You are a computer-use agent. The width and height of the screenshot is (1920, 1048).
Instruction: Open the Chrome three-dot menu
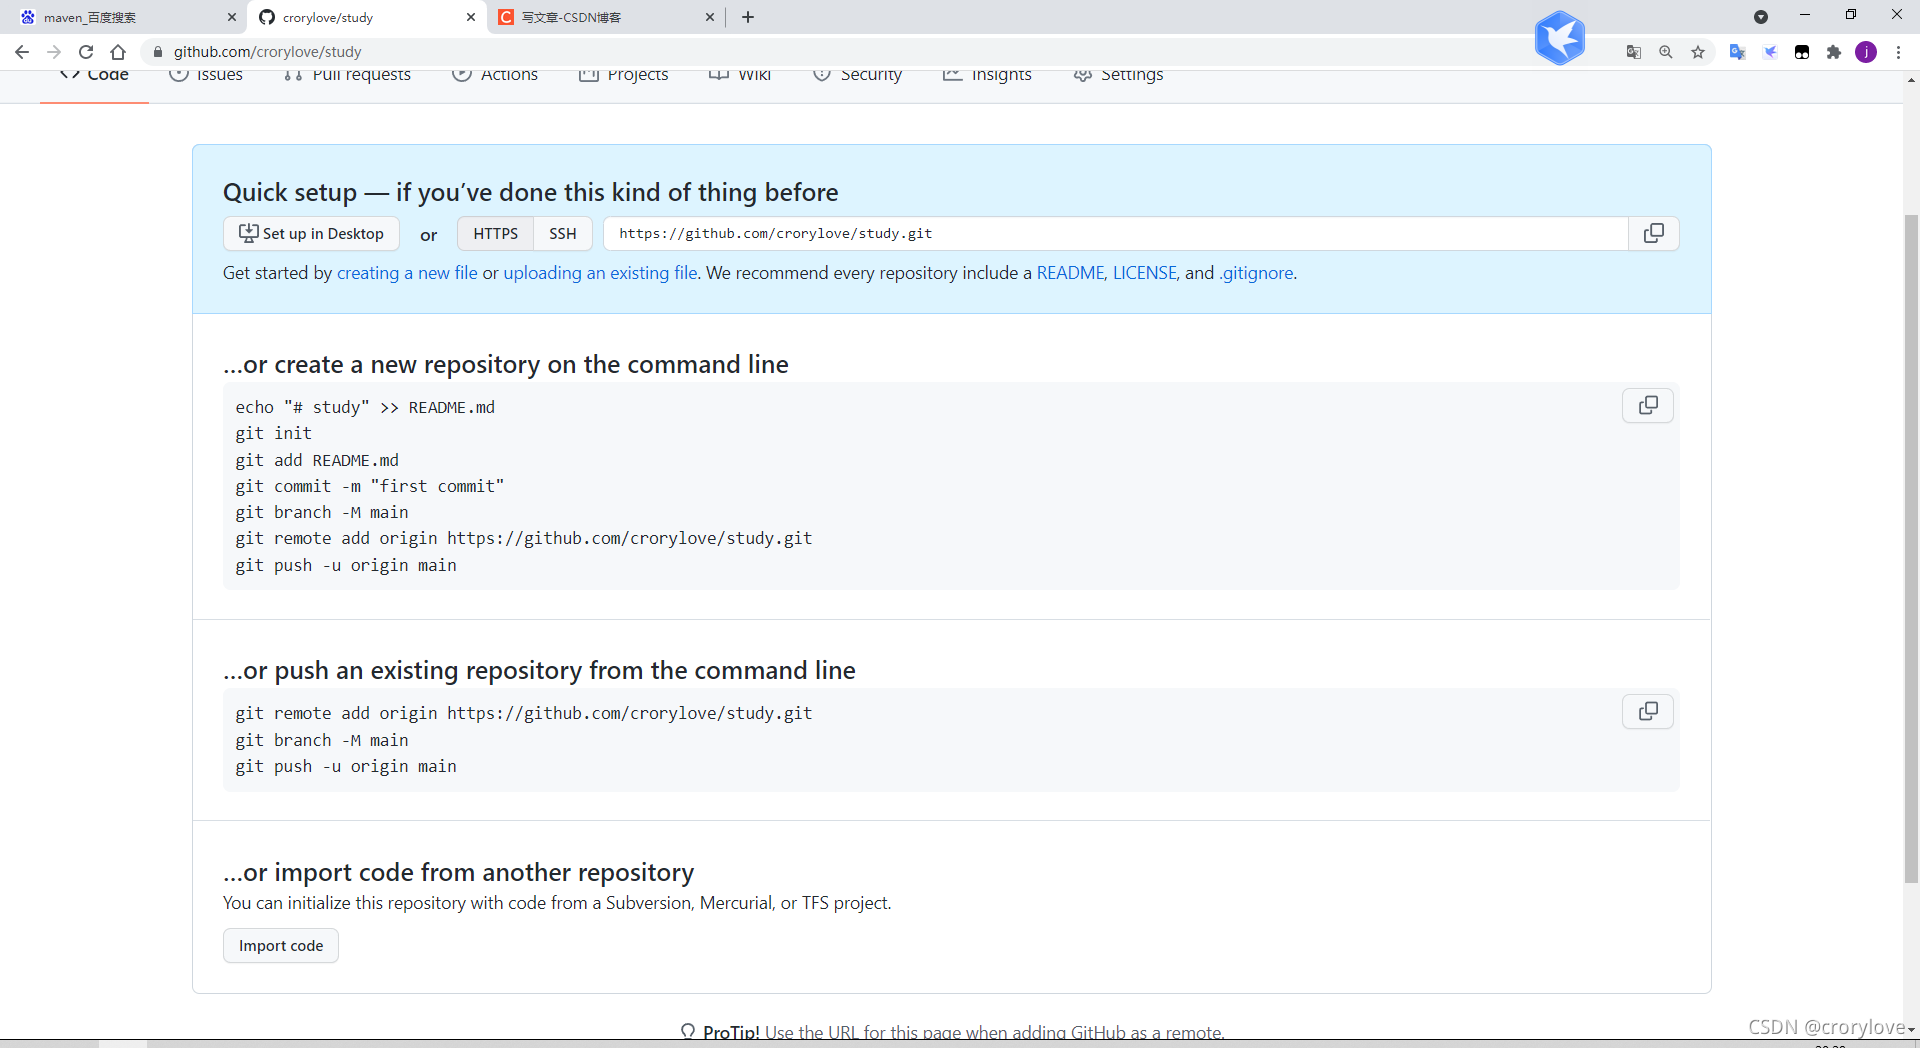point(1898,52)
